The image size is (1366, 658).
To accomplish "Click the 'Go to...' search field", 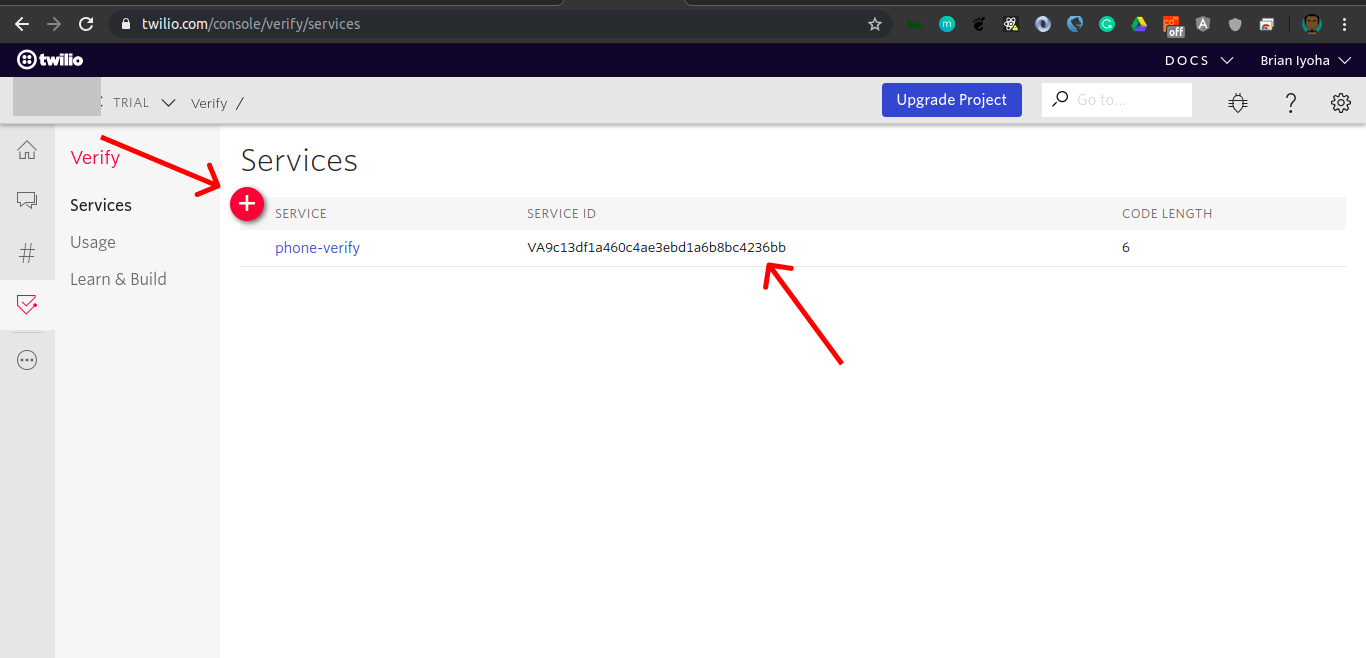I will (x=1117, y=100).
